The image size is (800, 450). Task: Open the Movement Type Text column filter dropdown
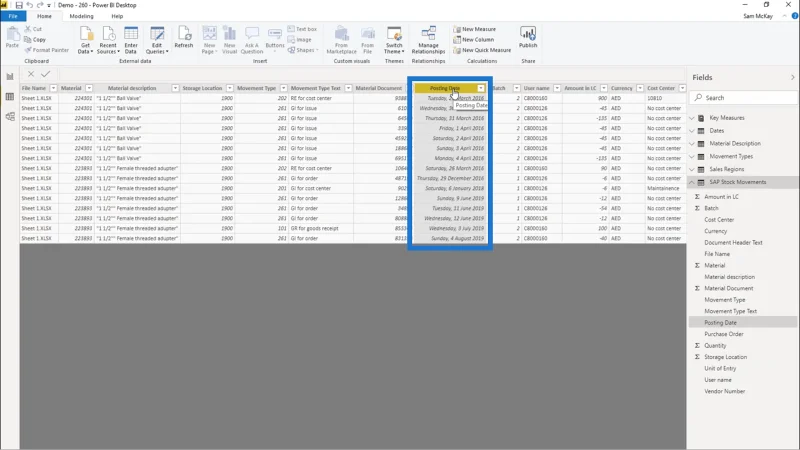[348, 88]
